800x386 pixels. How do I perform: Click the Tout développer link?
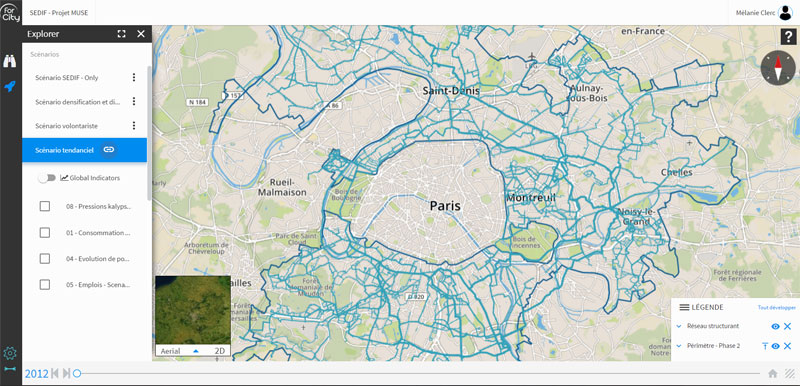[x=777, y=308]
